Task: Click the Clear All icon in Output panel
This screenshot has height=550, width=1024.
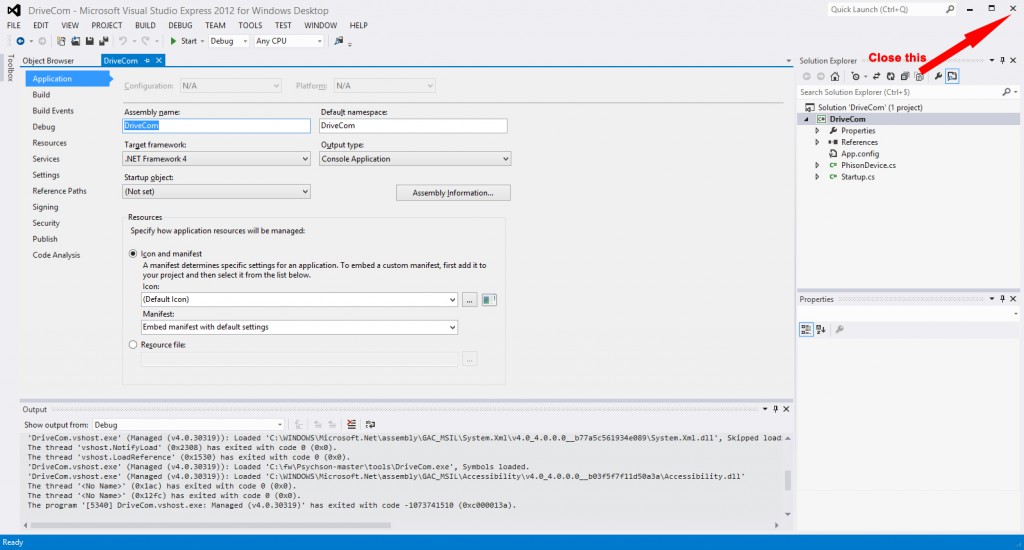Action: (x=351, y=425)
